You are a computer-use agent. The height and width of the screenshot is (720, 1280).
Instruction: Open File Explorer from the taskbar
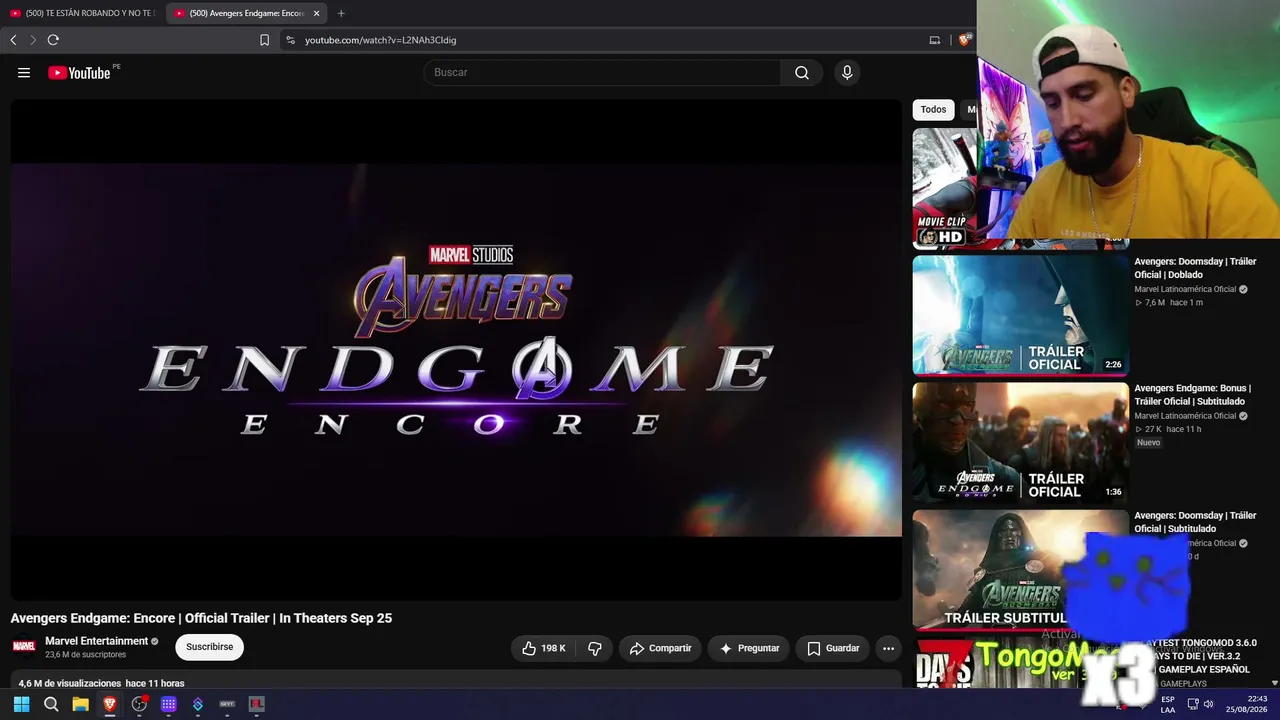(80, 704)
